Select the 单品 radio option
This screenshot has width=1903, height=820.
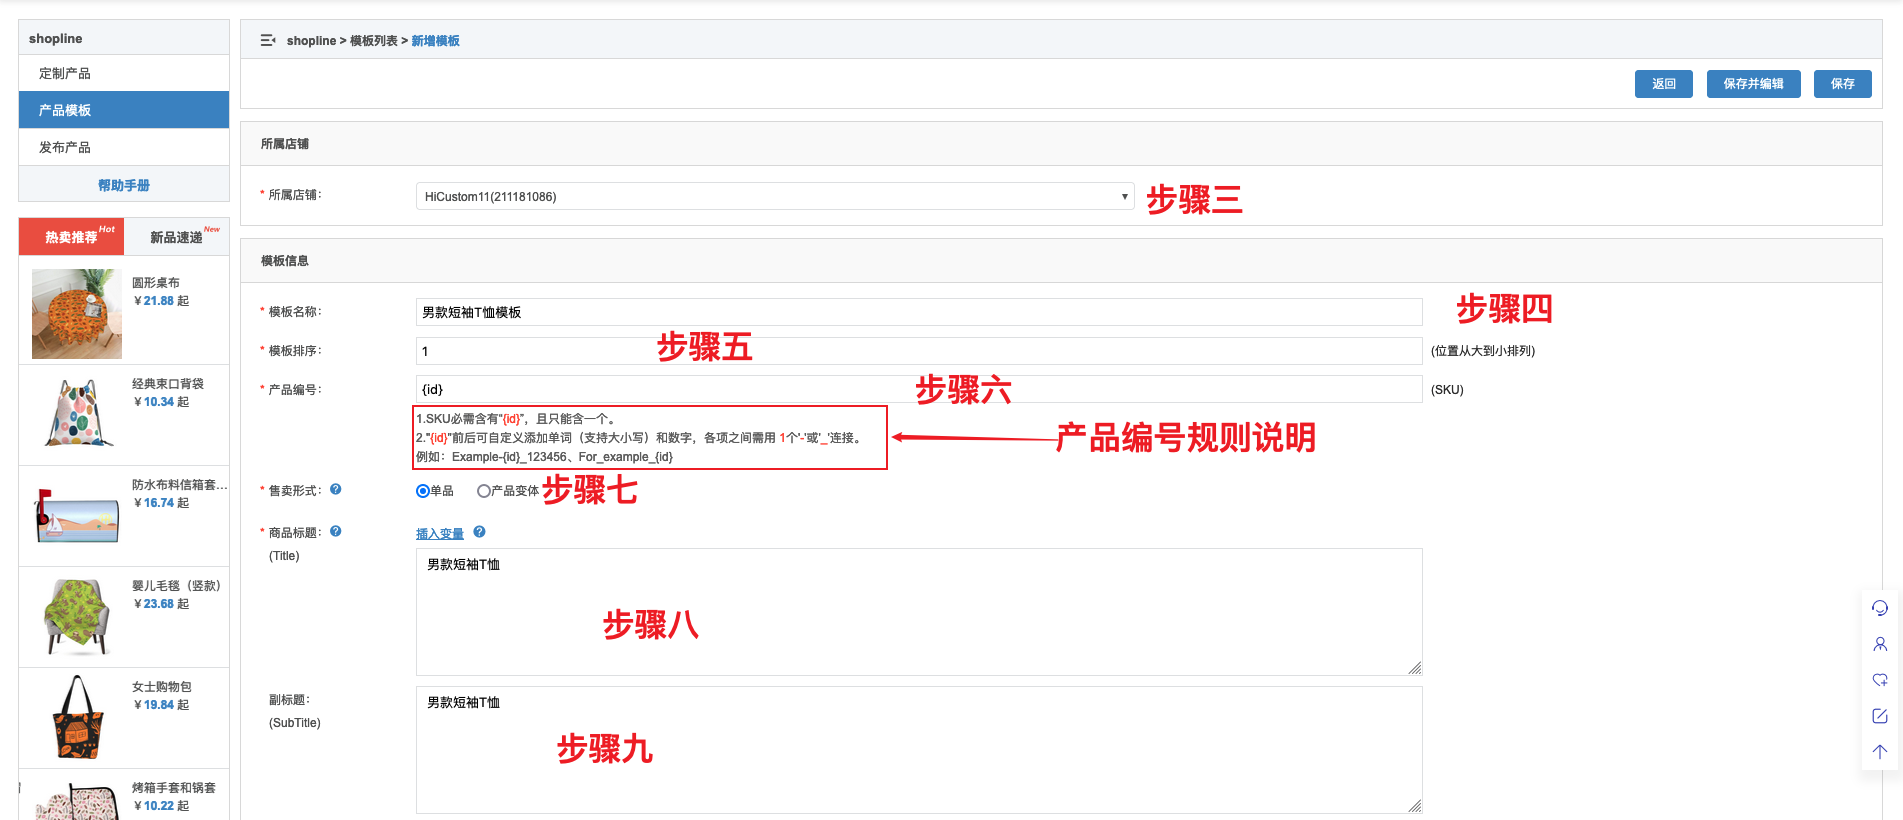(x=423, y=491)
